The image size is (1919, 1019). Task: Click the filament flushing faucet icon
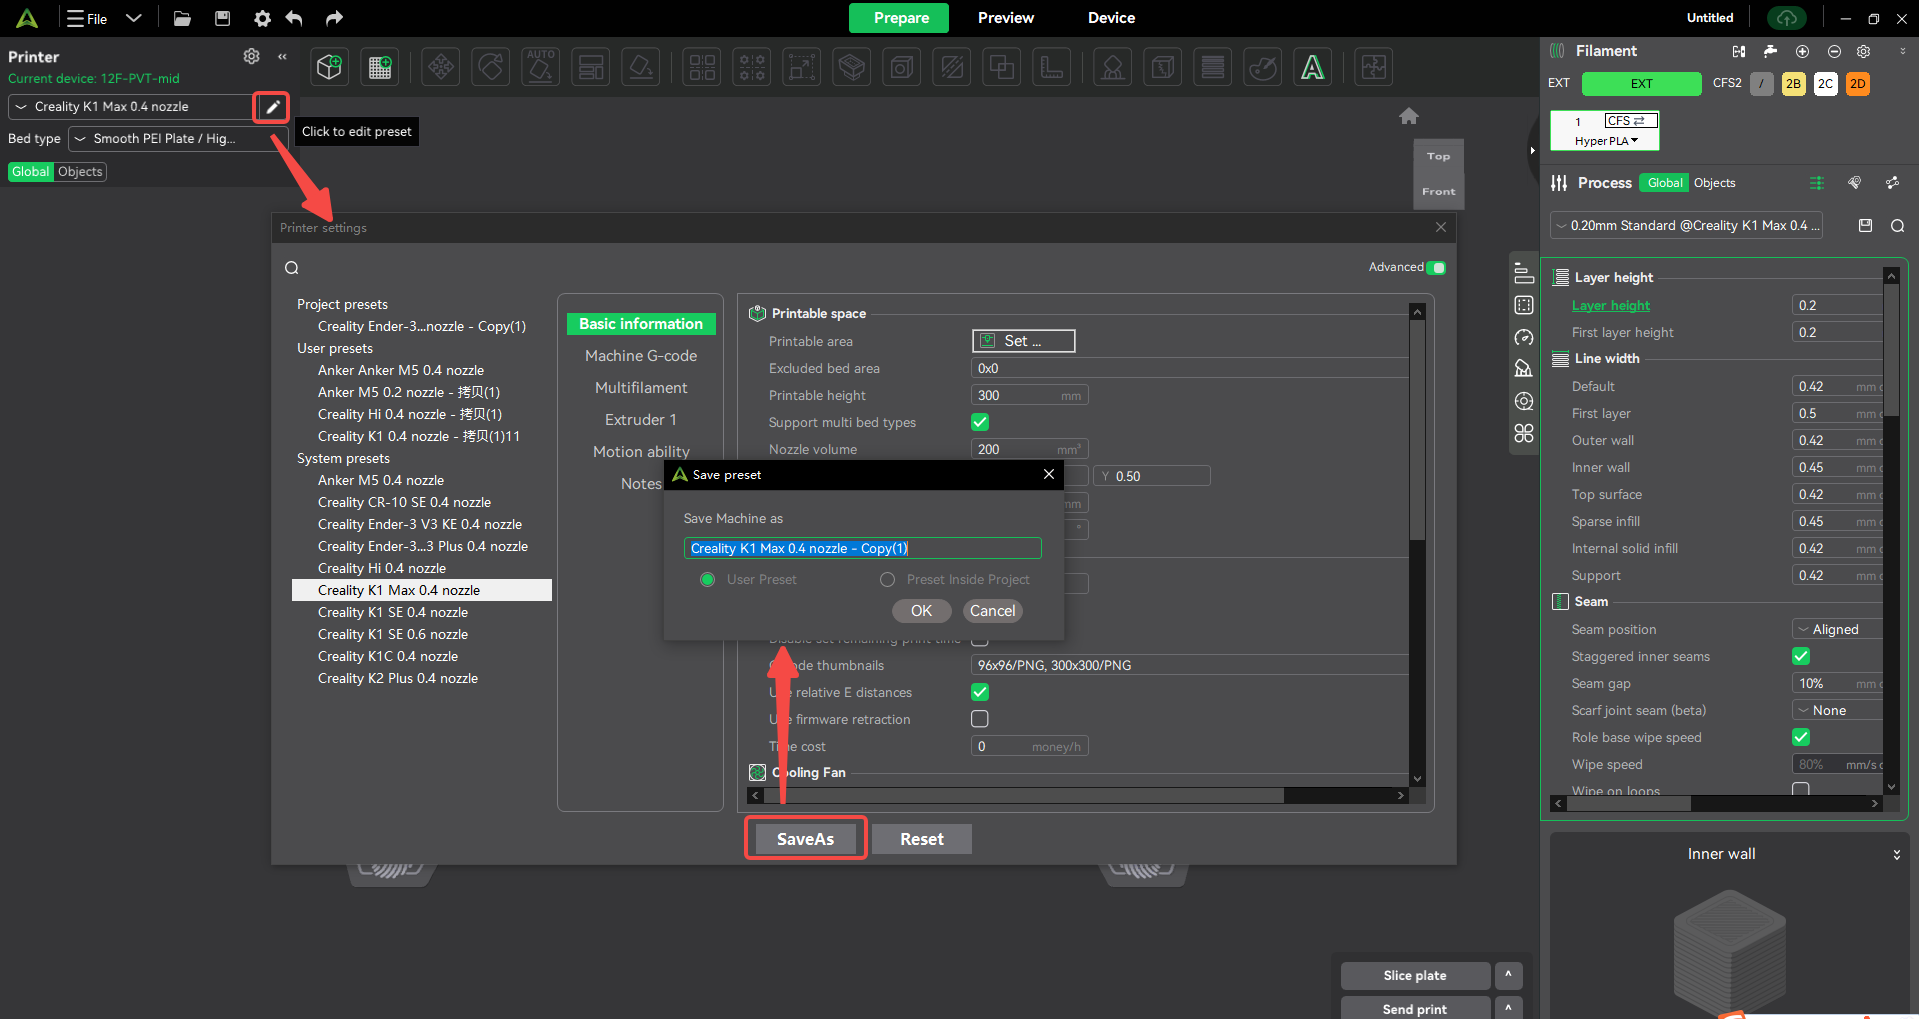point(1770,51)
